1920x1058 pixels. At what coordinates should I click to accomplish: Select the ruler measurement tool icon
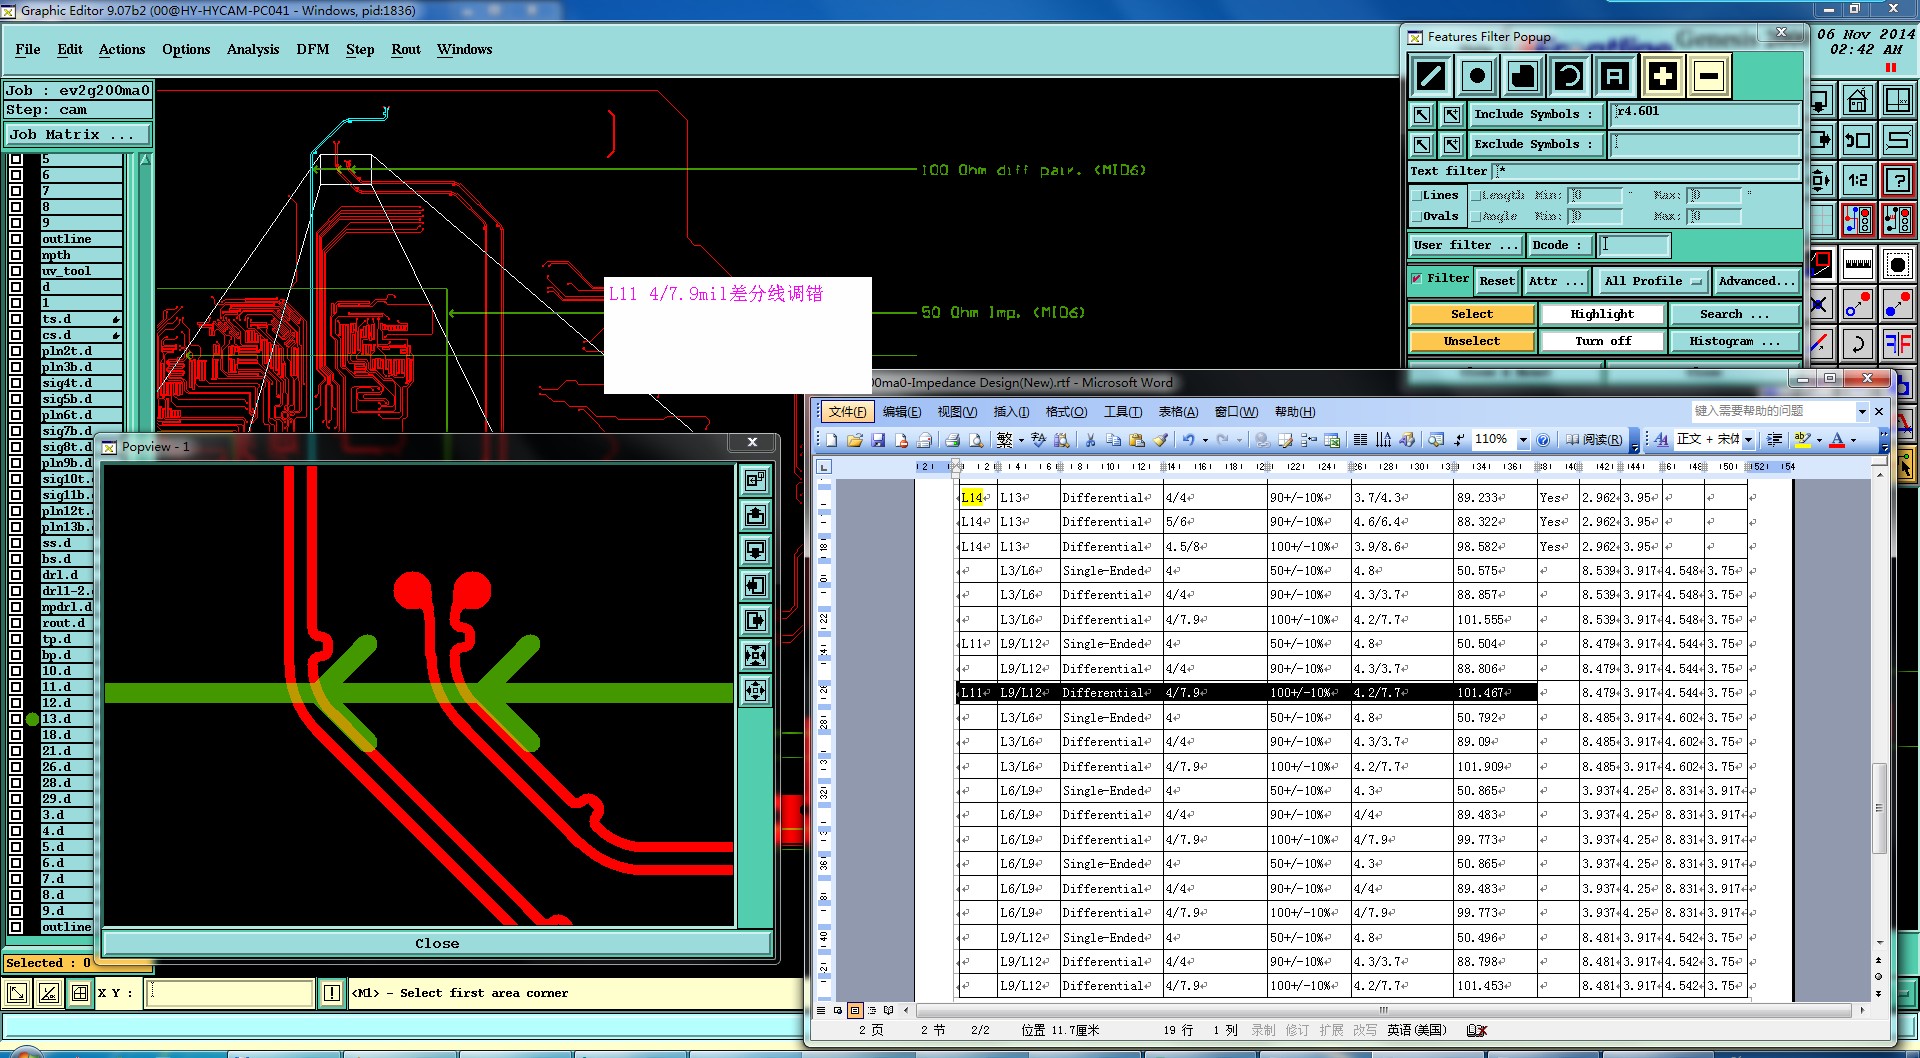coord(1857,265)
